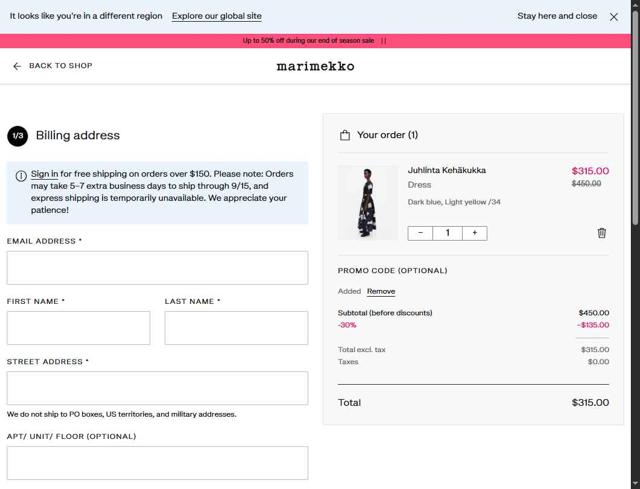This screenshot has height=489, width=640.
Task: Click the struck-through $450.00 original price
Action: coord(586,184)
